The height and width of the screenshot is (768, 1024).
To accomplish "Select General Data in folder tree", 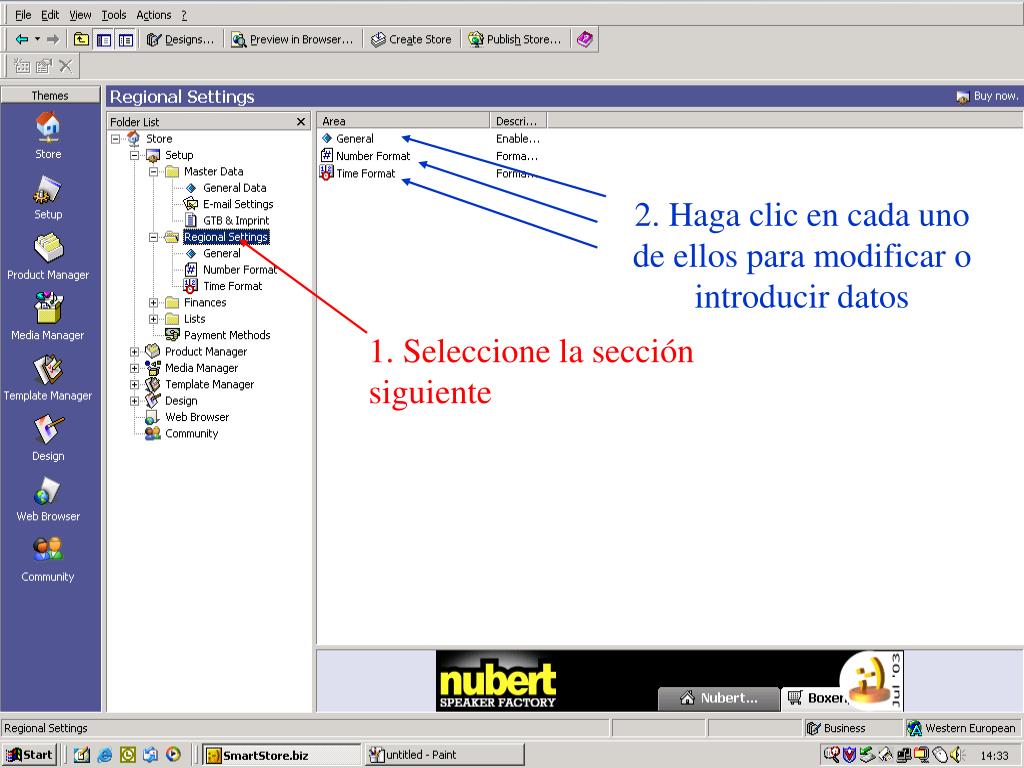I will 234,188.
